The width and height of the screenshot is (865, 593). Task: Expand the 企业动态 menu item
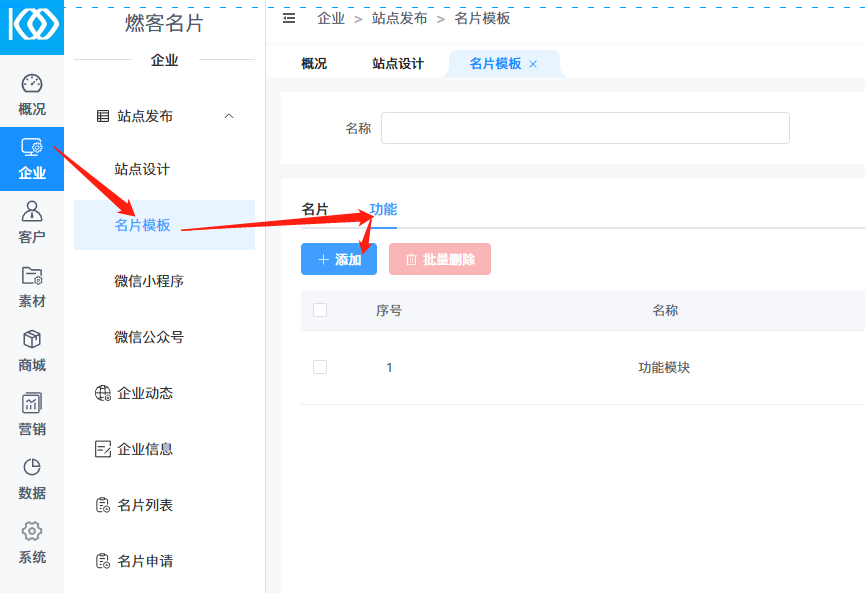(x=144, y=393)
